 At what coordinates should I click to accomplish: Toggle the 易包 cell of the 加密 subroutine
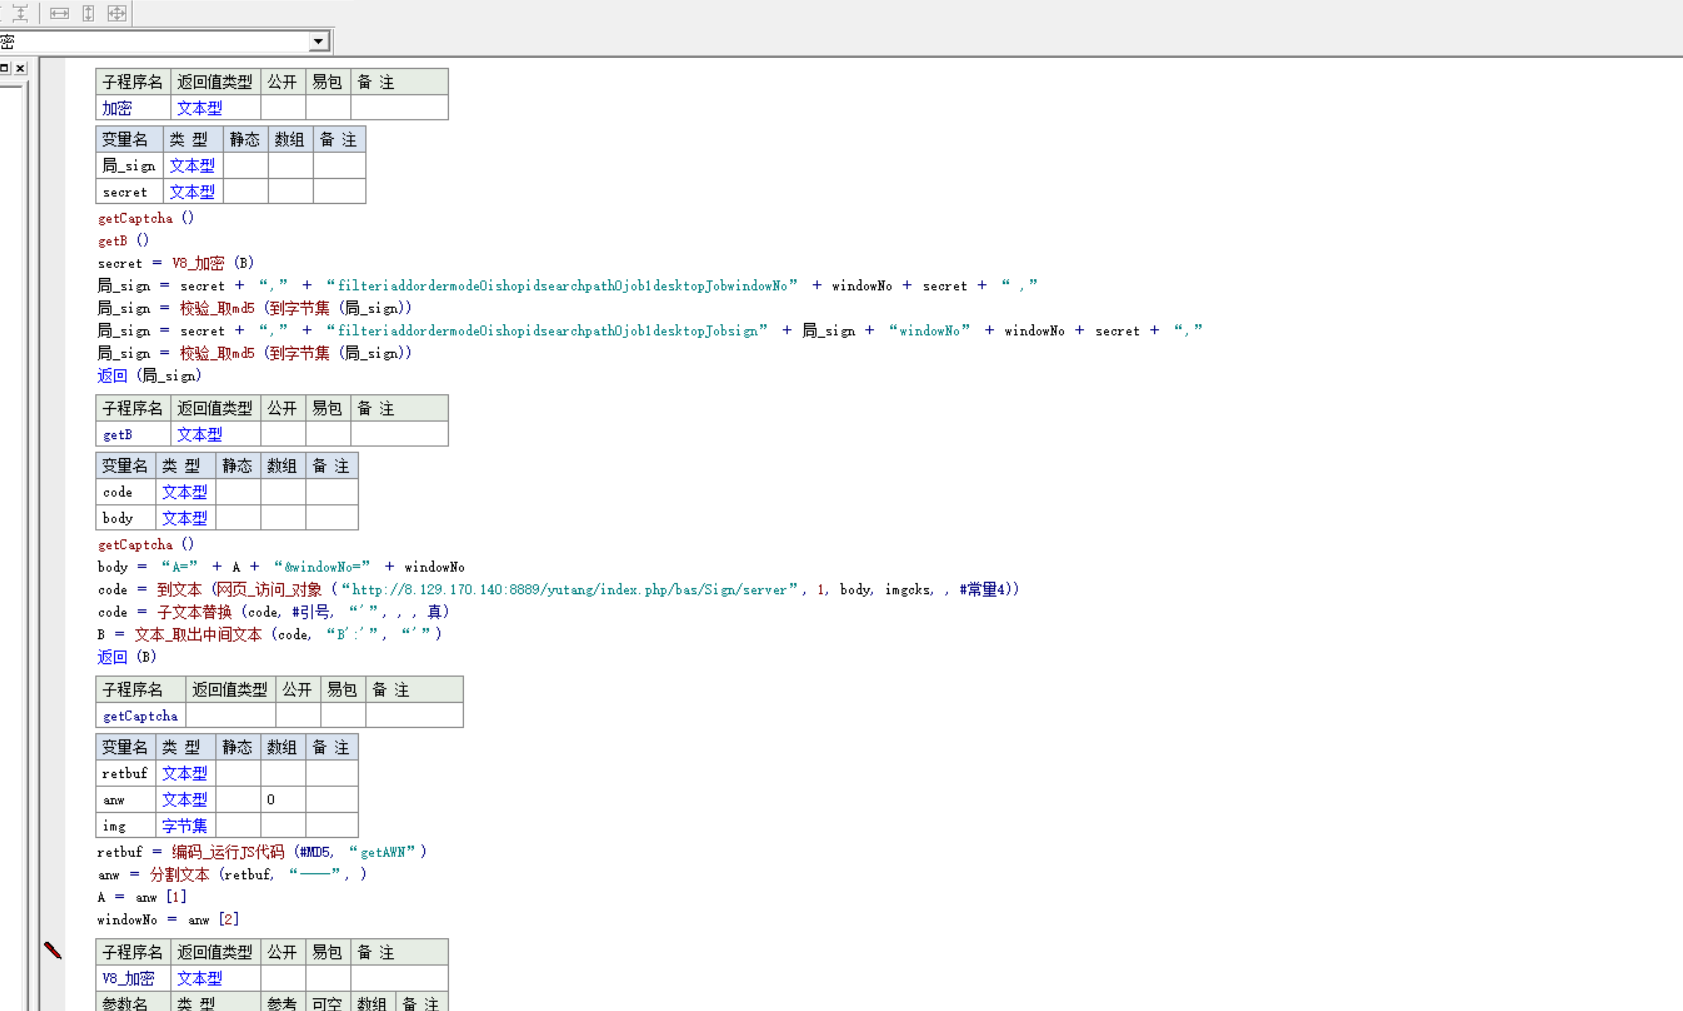pyautogui.click(x=328, y=108)
